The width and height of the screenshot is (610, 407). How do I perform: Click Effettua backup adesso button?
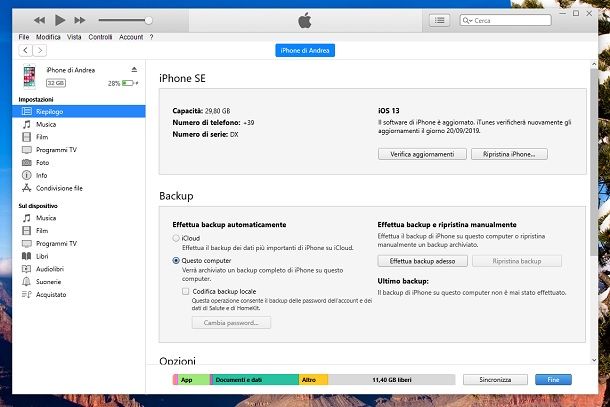422,261
